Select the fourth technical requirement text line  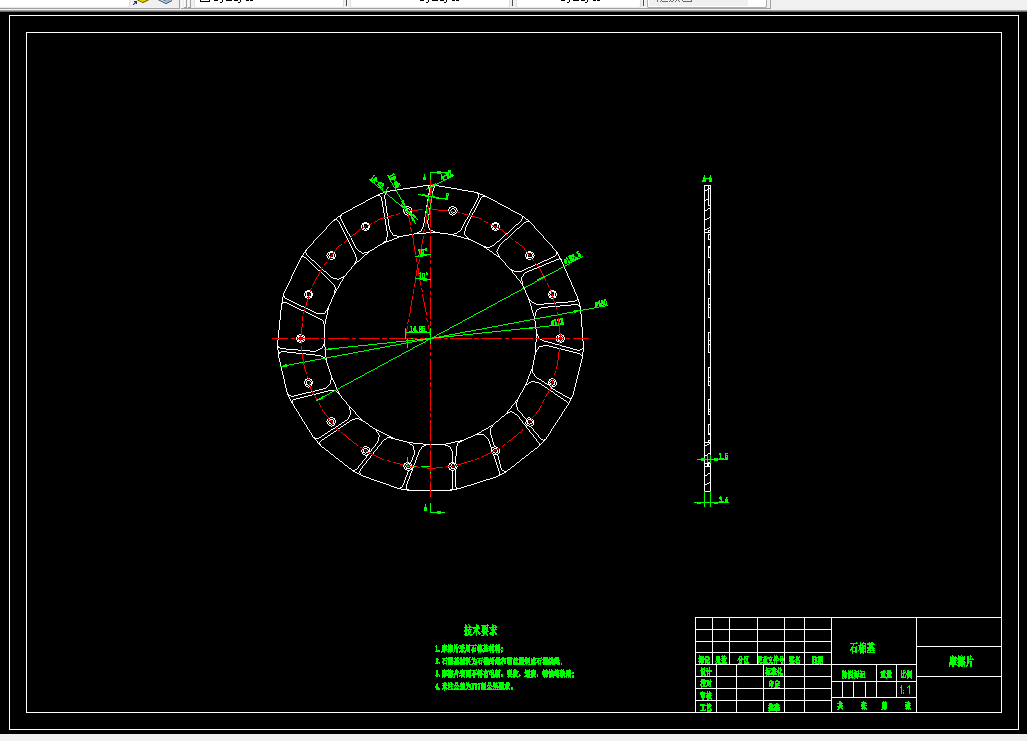coord(474,687)
